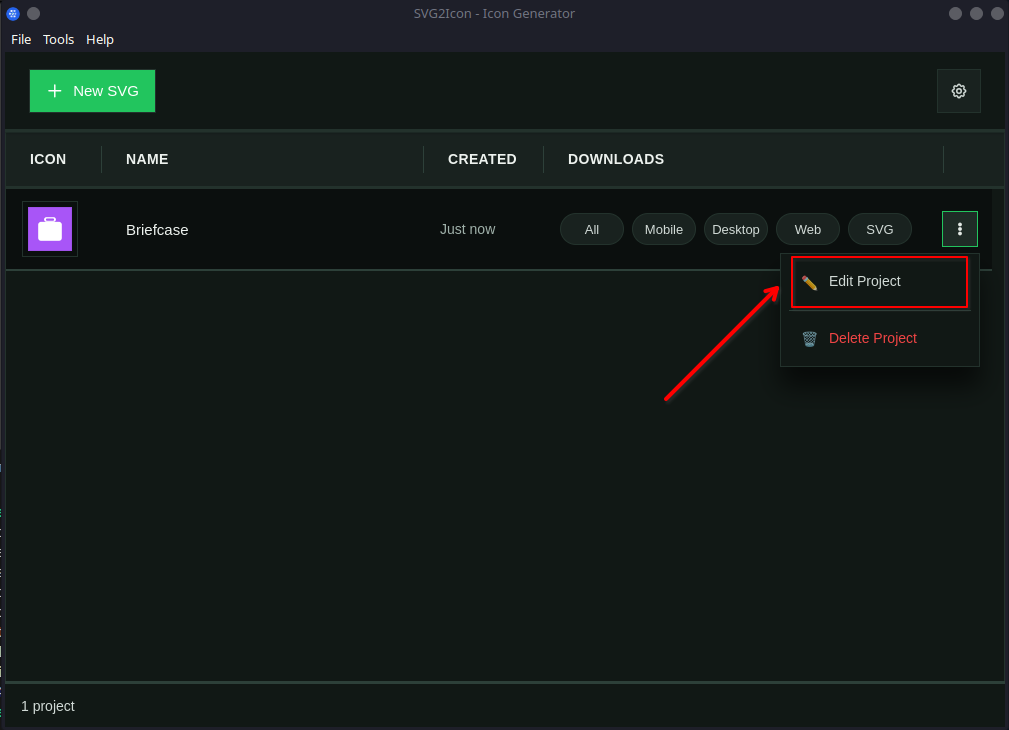Viewport: 1009px width, 730px height.
Task: Open settings via the gear icon
Action: point(958,91)
